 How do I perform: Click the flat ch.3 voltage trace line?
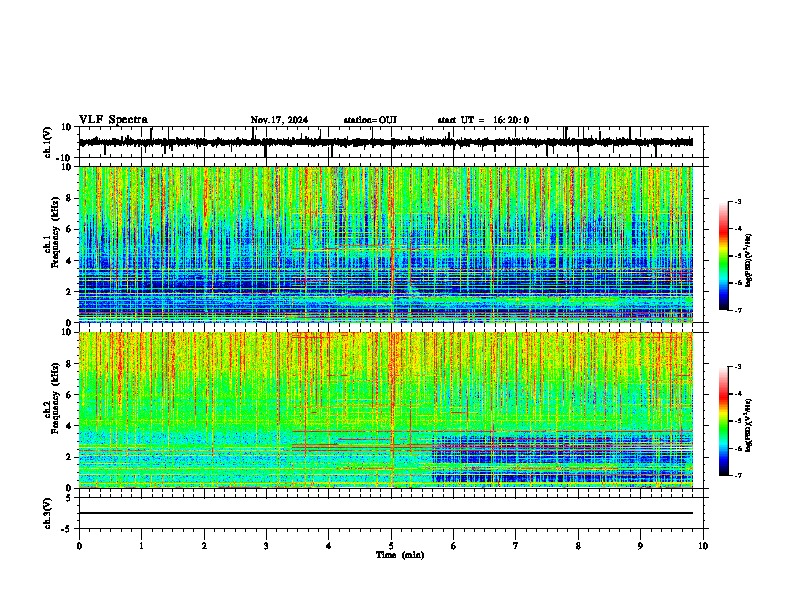click(x=386, y=513)
